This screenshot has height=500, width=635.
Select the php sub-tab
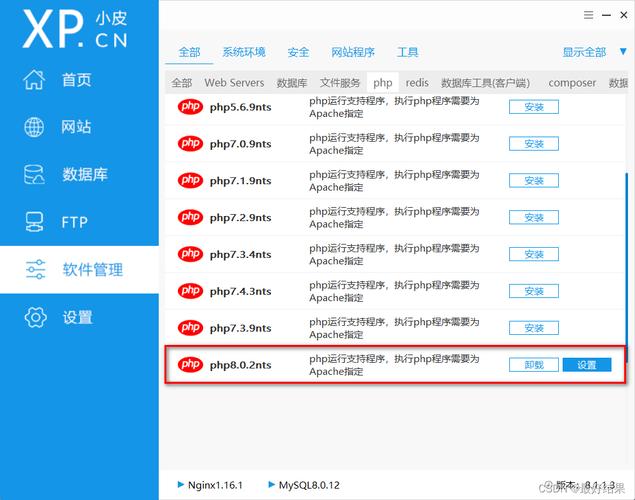[x=383, y=83]
